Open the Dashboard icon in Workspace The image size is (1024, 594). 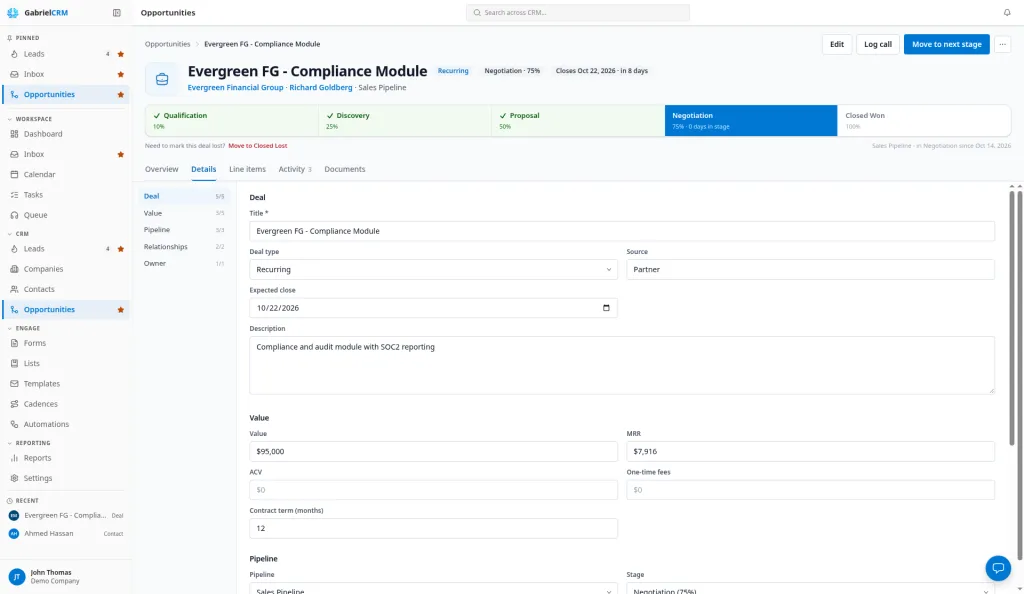click(x=14, y=134)
